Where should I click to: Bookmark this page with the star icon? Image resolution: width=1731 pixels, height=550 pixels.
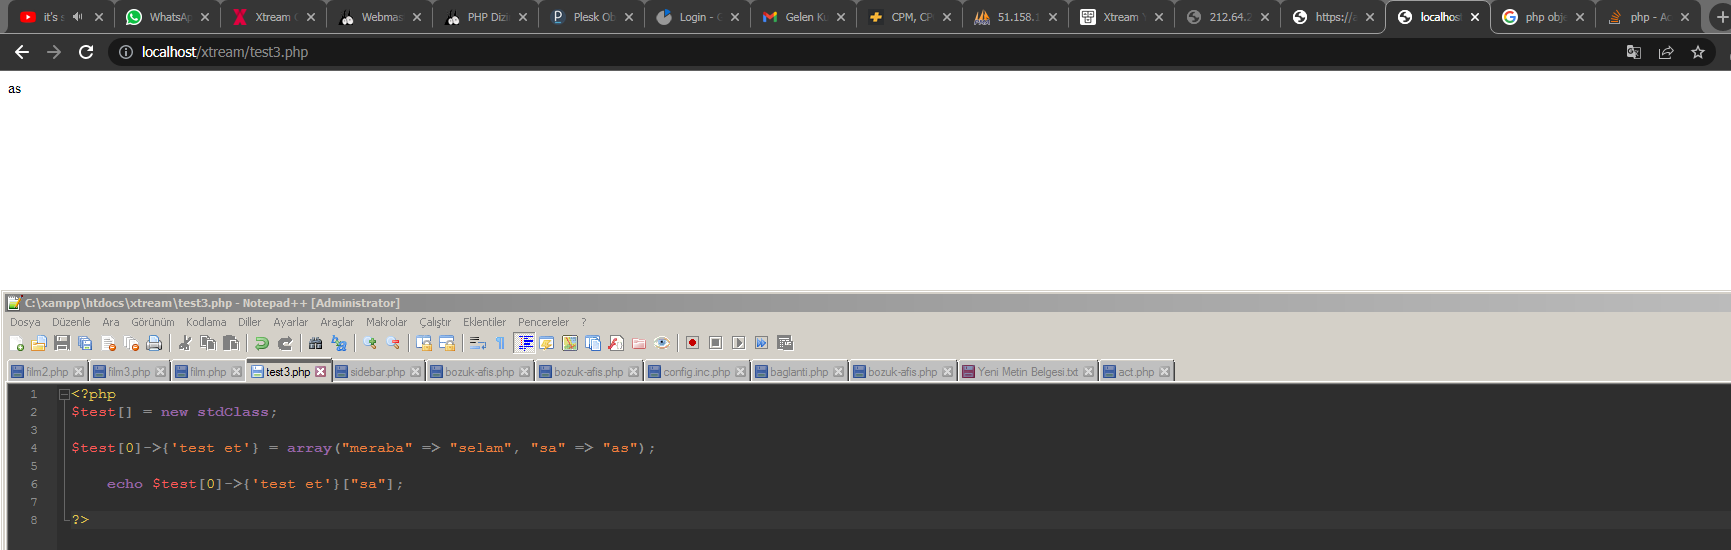click(1698, 52)
